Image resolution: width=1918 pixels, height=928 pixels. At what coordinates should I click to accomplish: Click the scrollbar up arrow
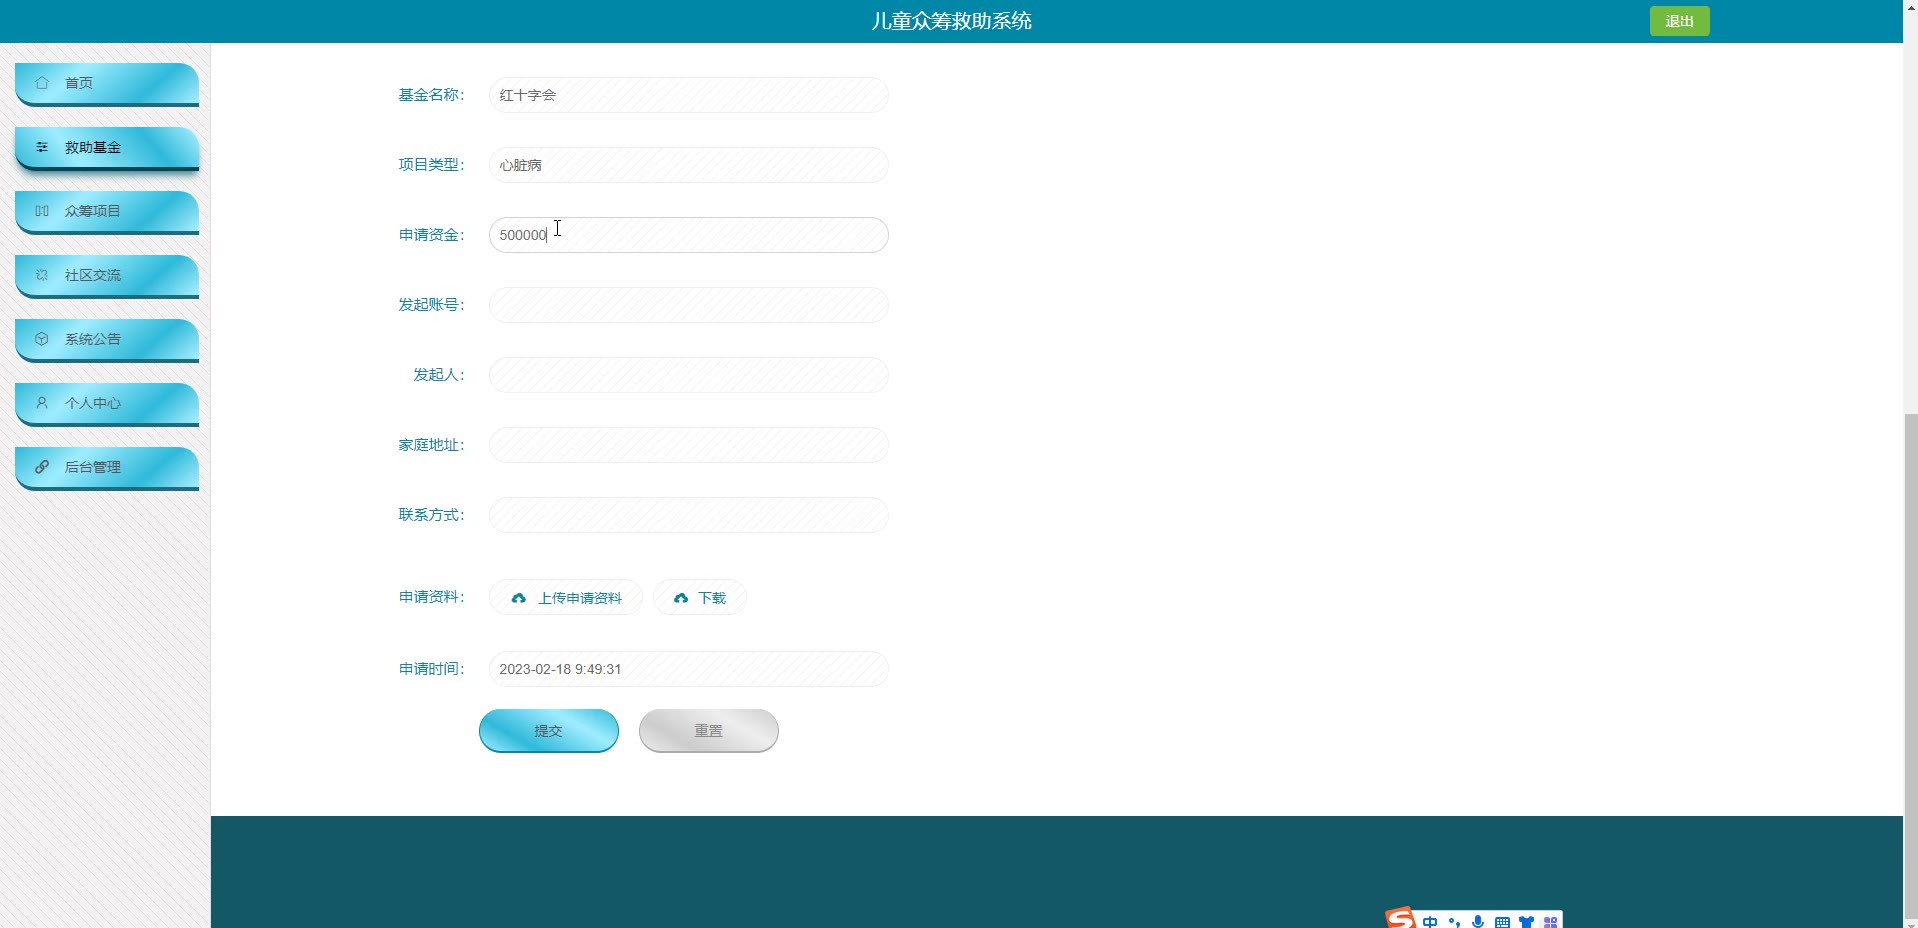[1910, 7]
